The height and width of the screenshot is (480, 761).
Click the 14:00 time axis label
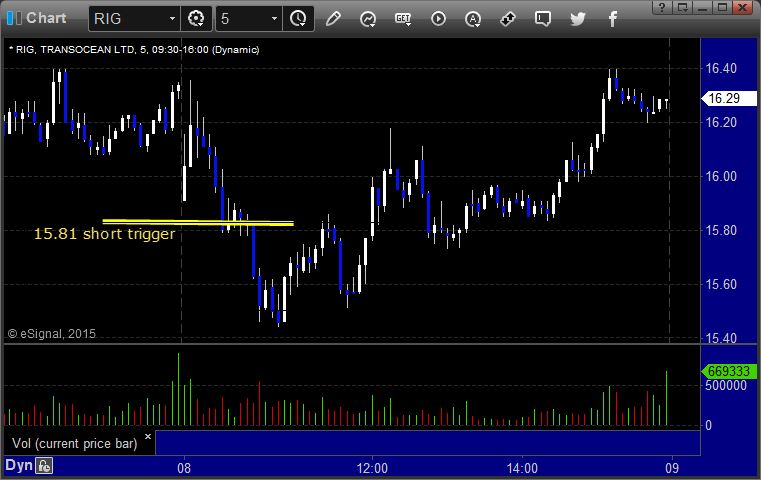point(522,468)
